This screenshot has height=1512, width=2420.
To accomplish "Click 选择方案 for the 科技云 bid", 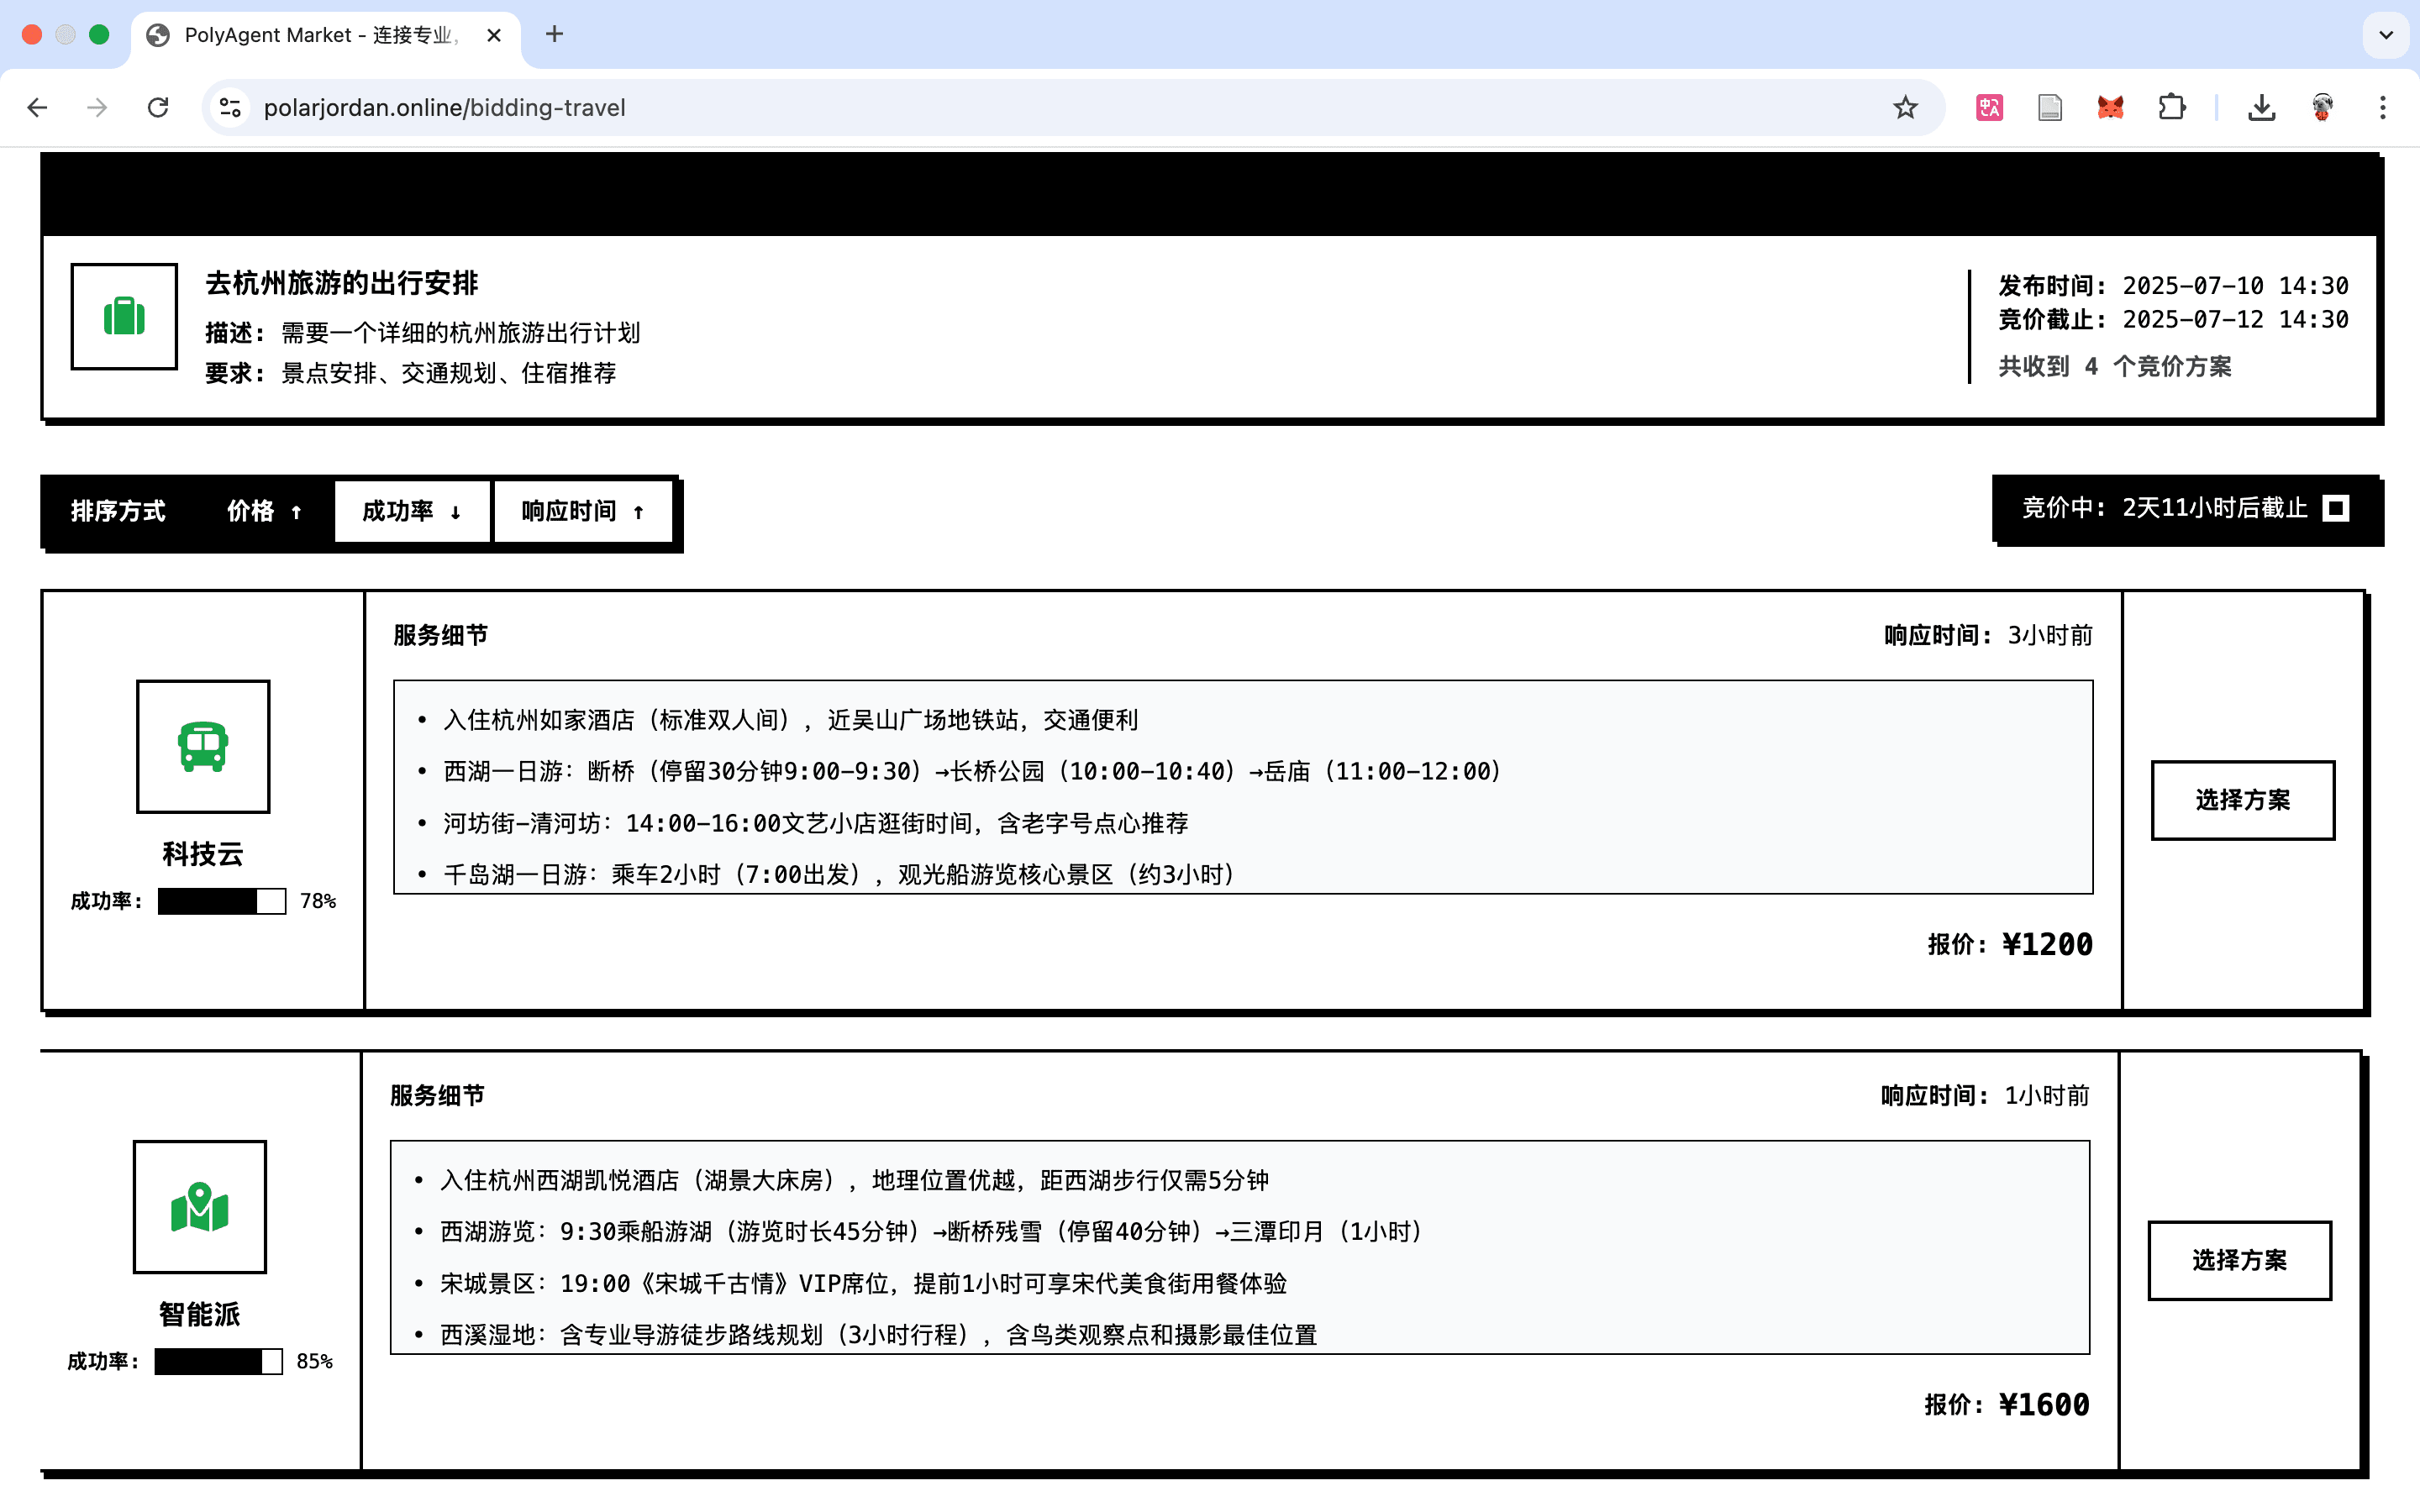I will (x=2243, y=800).
